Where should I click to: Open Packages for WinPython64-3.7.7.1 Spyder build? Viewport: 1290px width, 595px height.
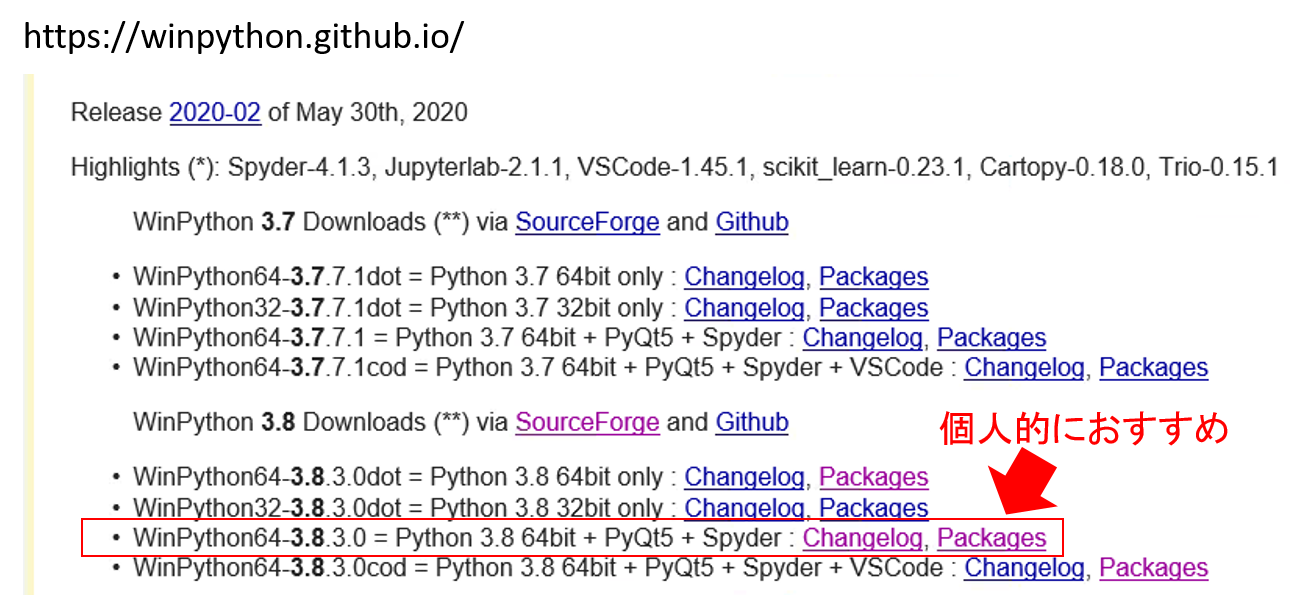(992, 337)
